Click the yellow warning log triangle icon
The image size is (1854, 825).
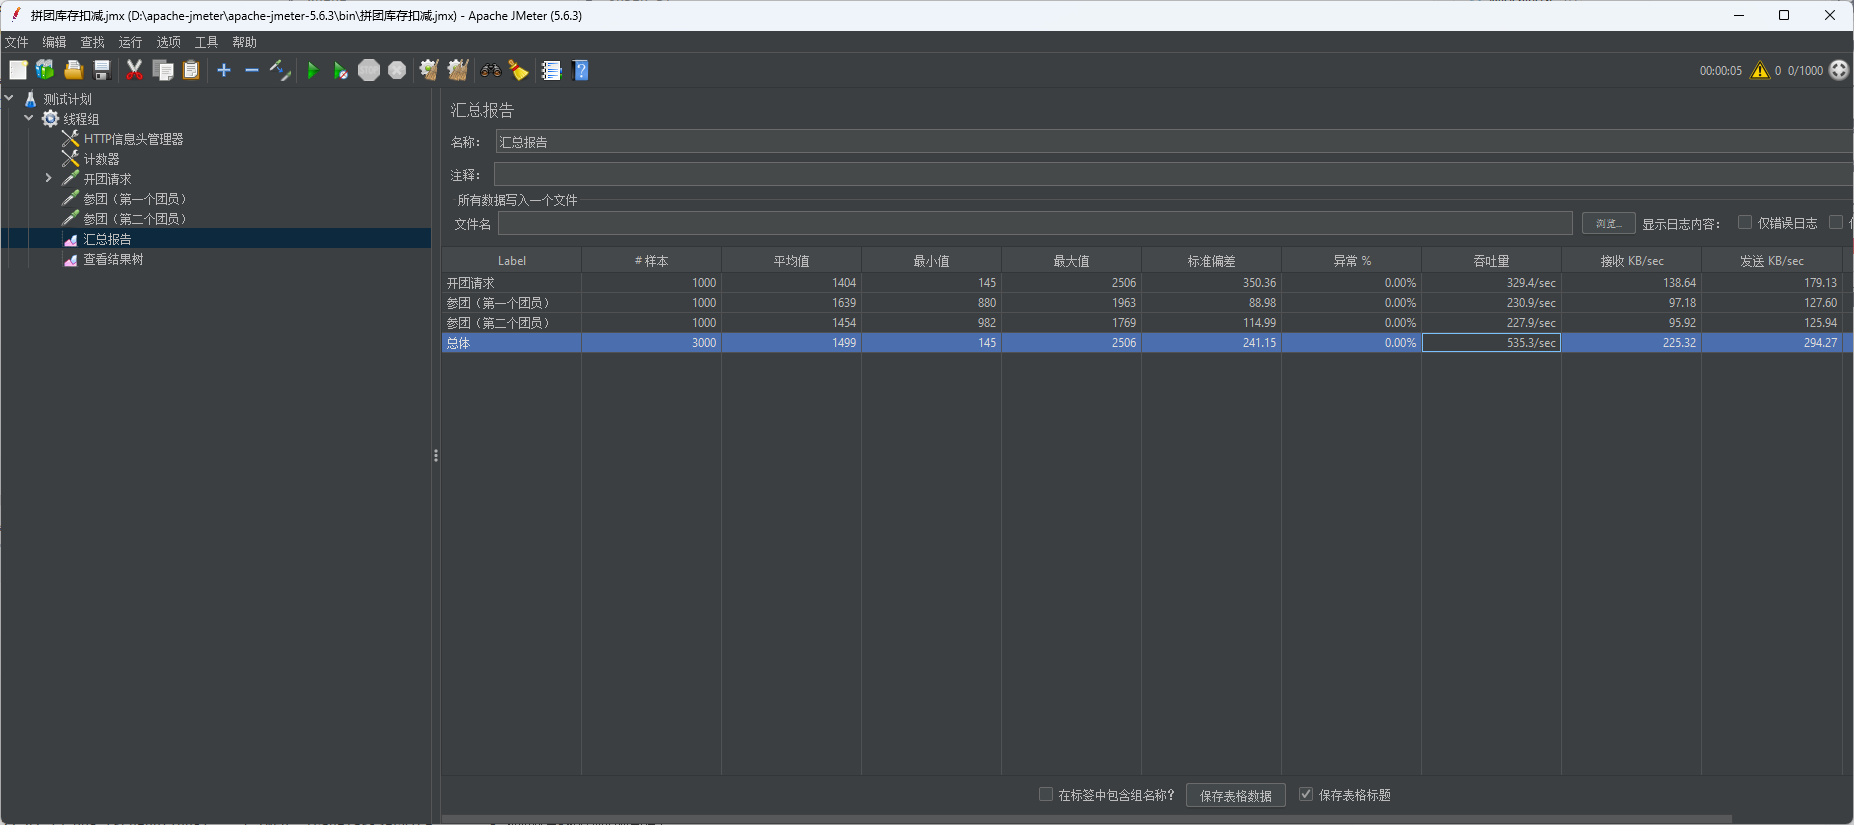click(x=1759, y=70)
